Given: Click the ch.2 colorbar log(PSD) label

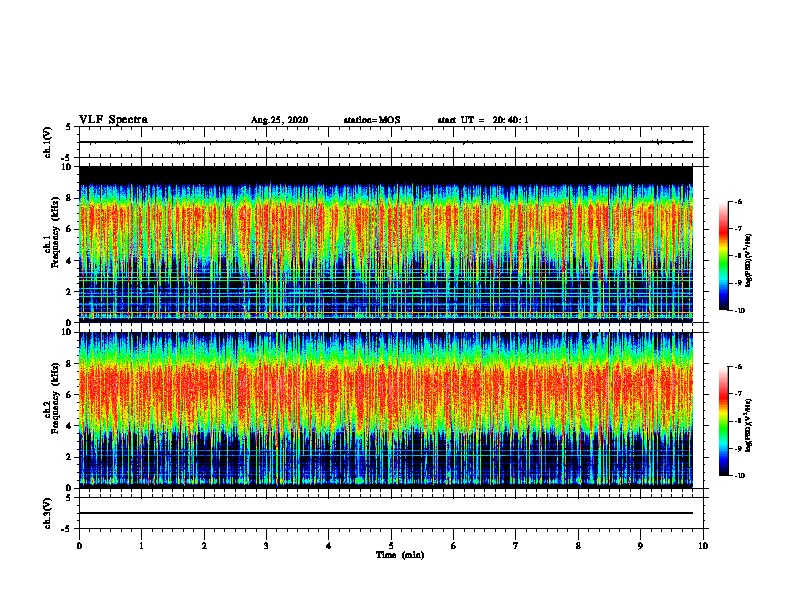Looking at the screenshot, I should click(x=749, y=425).
